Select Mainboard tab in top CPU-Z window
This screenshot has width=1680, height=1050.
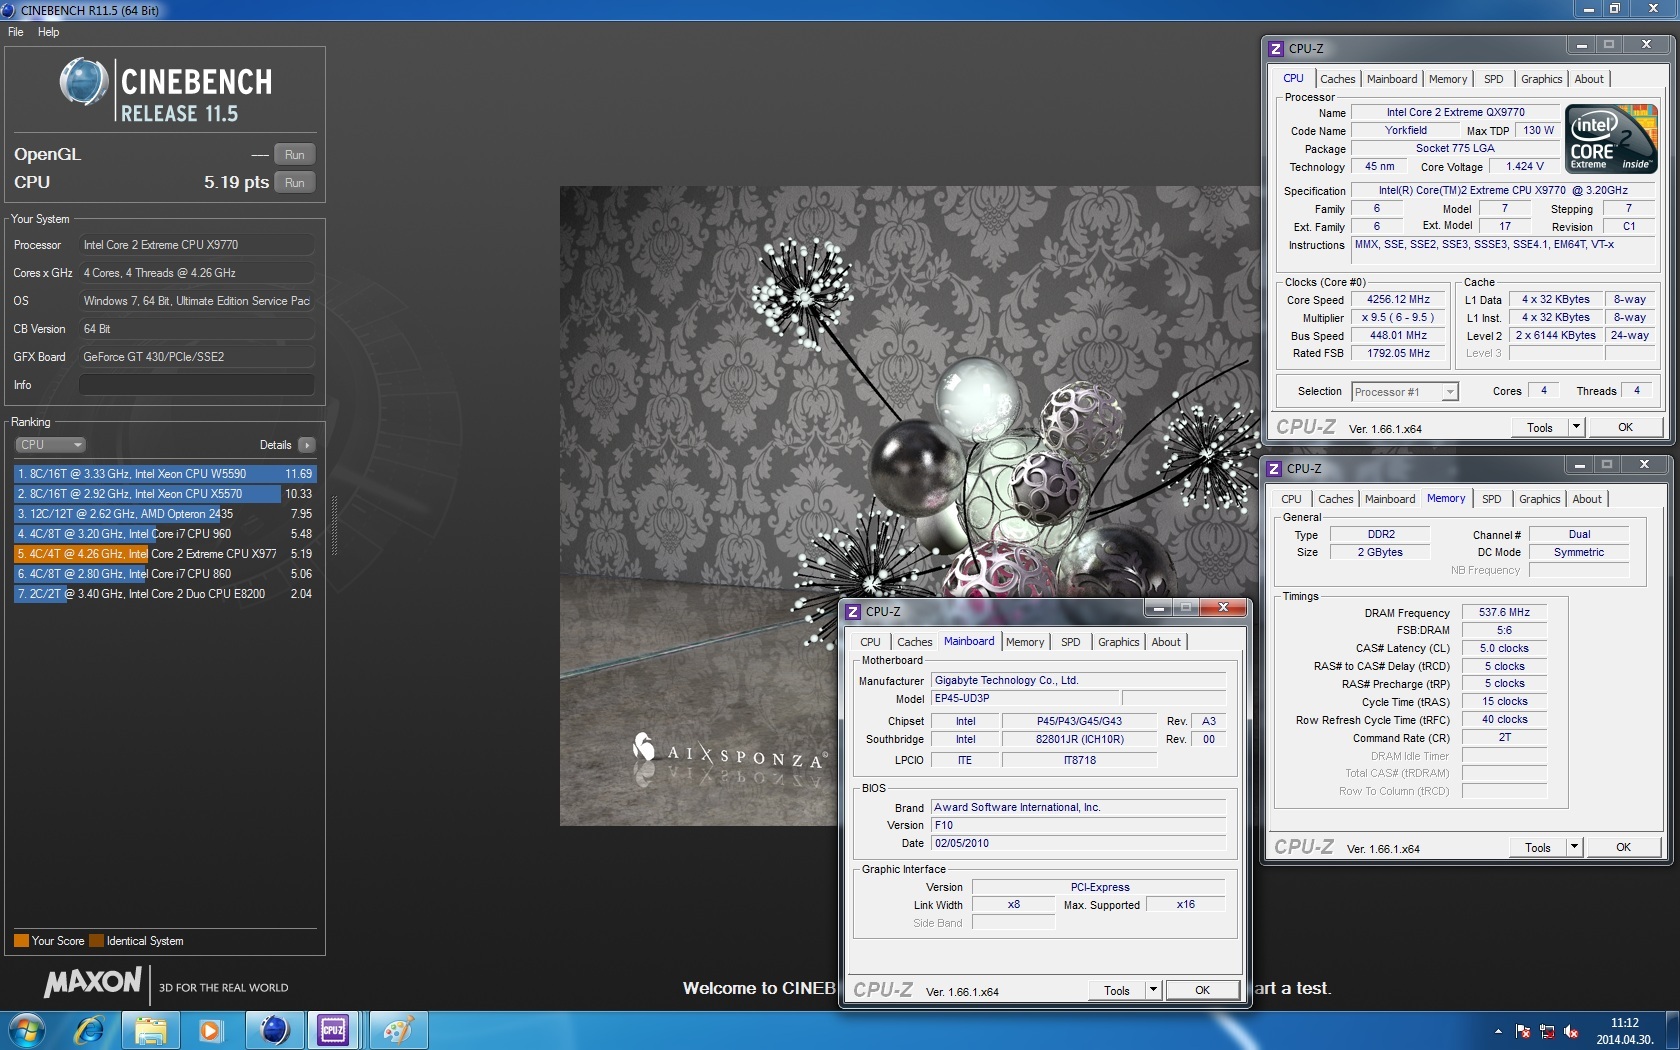tap(1392, 79)
